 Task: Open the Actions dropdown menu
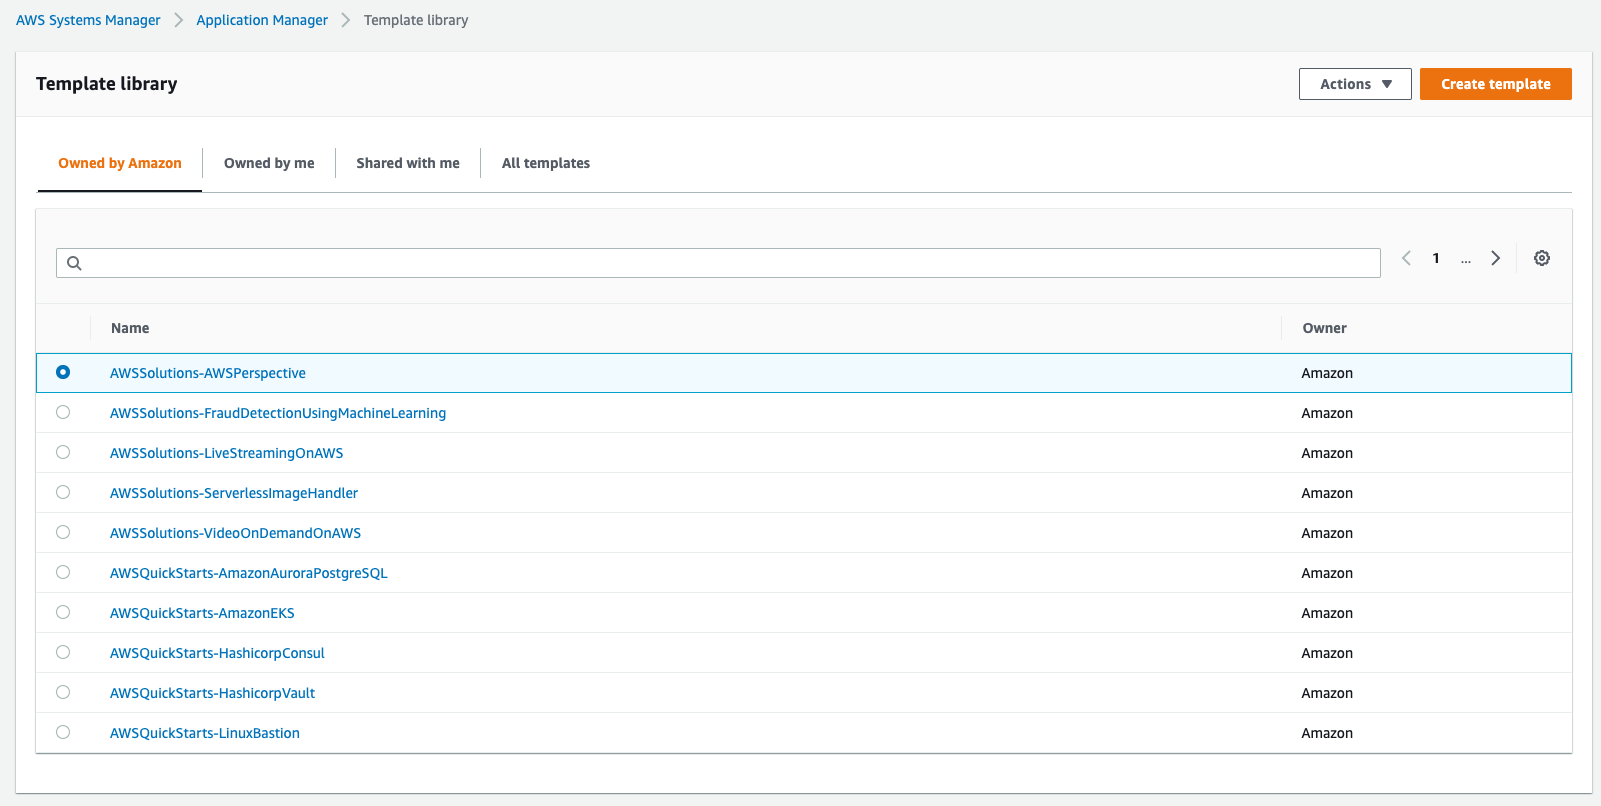pyautogui.click(x=1355, y=84)
